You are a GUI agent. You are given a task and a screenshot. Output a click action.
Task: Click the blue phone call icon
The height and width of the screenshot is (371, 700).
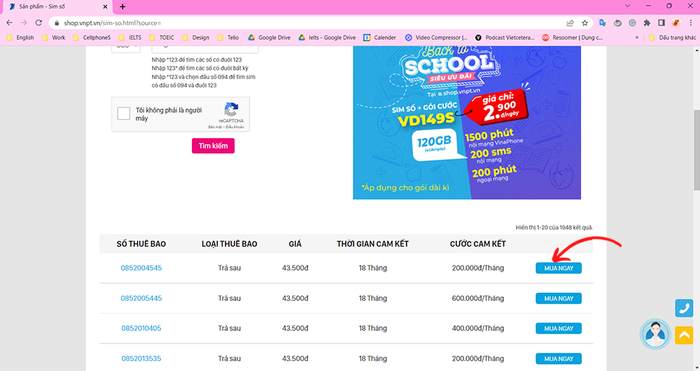[x=684, y=308]
